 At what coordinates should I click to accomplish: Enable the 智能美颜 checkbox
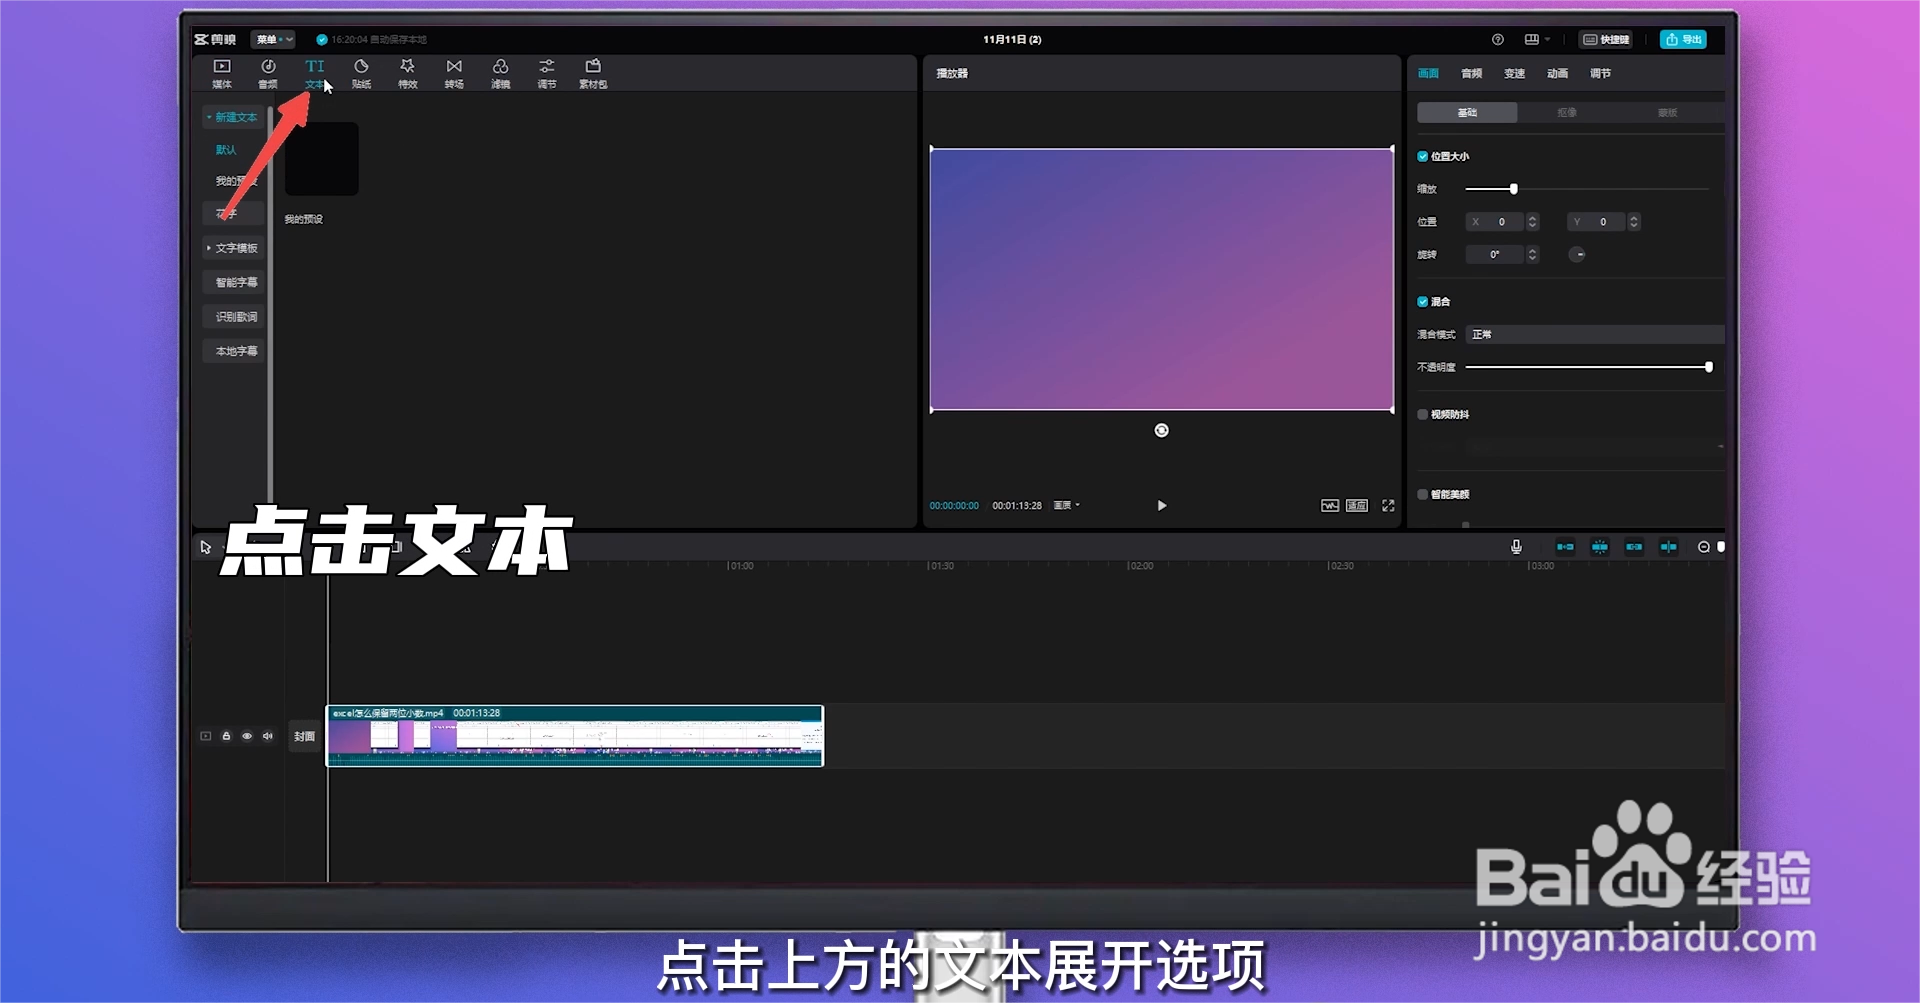[x=1422, y=494]
